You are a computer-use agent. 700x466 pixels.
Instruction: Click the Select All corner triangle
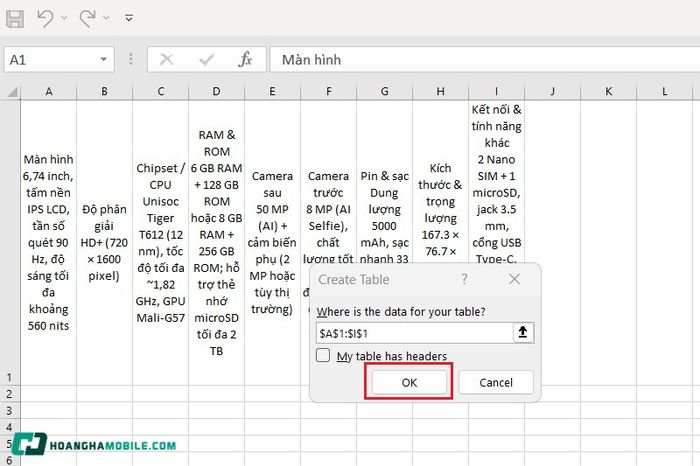12,92
